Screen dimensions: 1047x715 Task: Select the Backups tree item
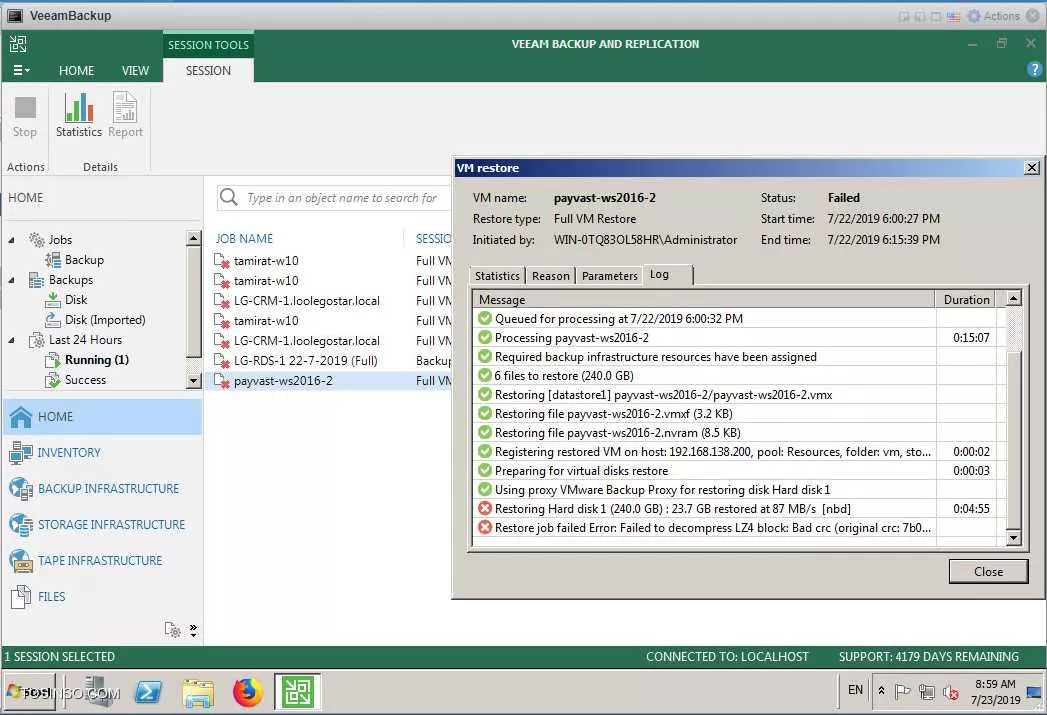(70, 280)
